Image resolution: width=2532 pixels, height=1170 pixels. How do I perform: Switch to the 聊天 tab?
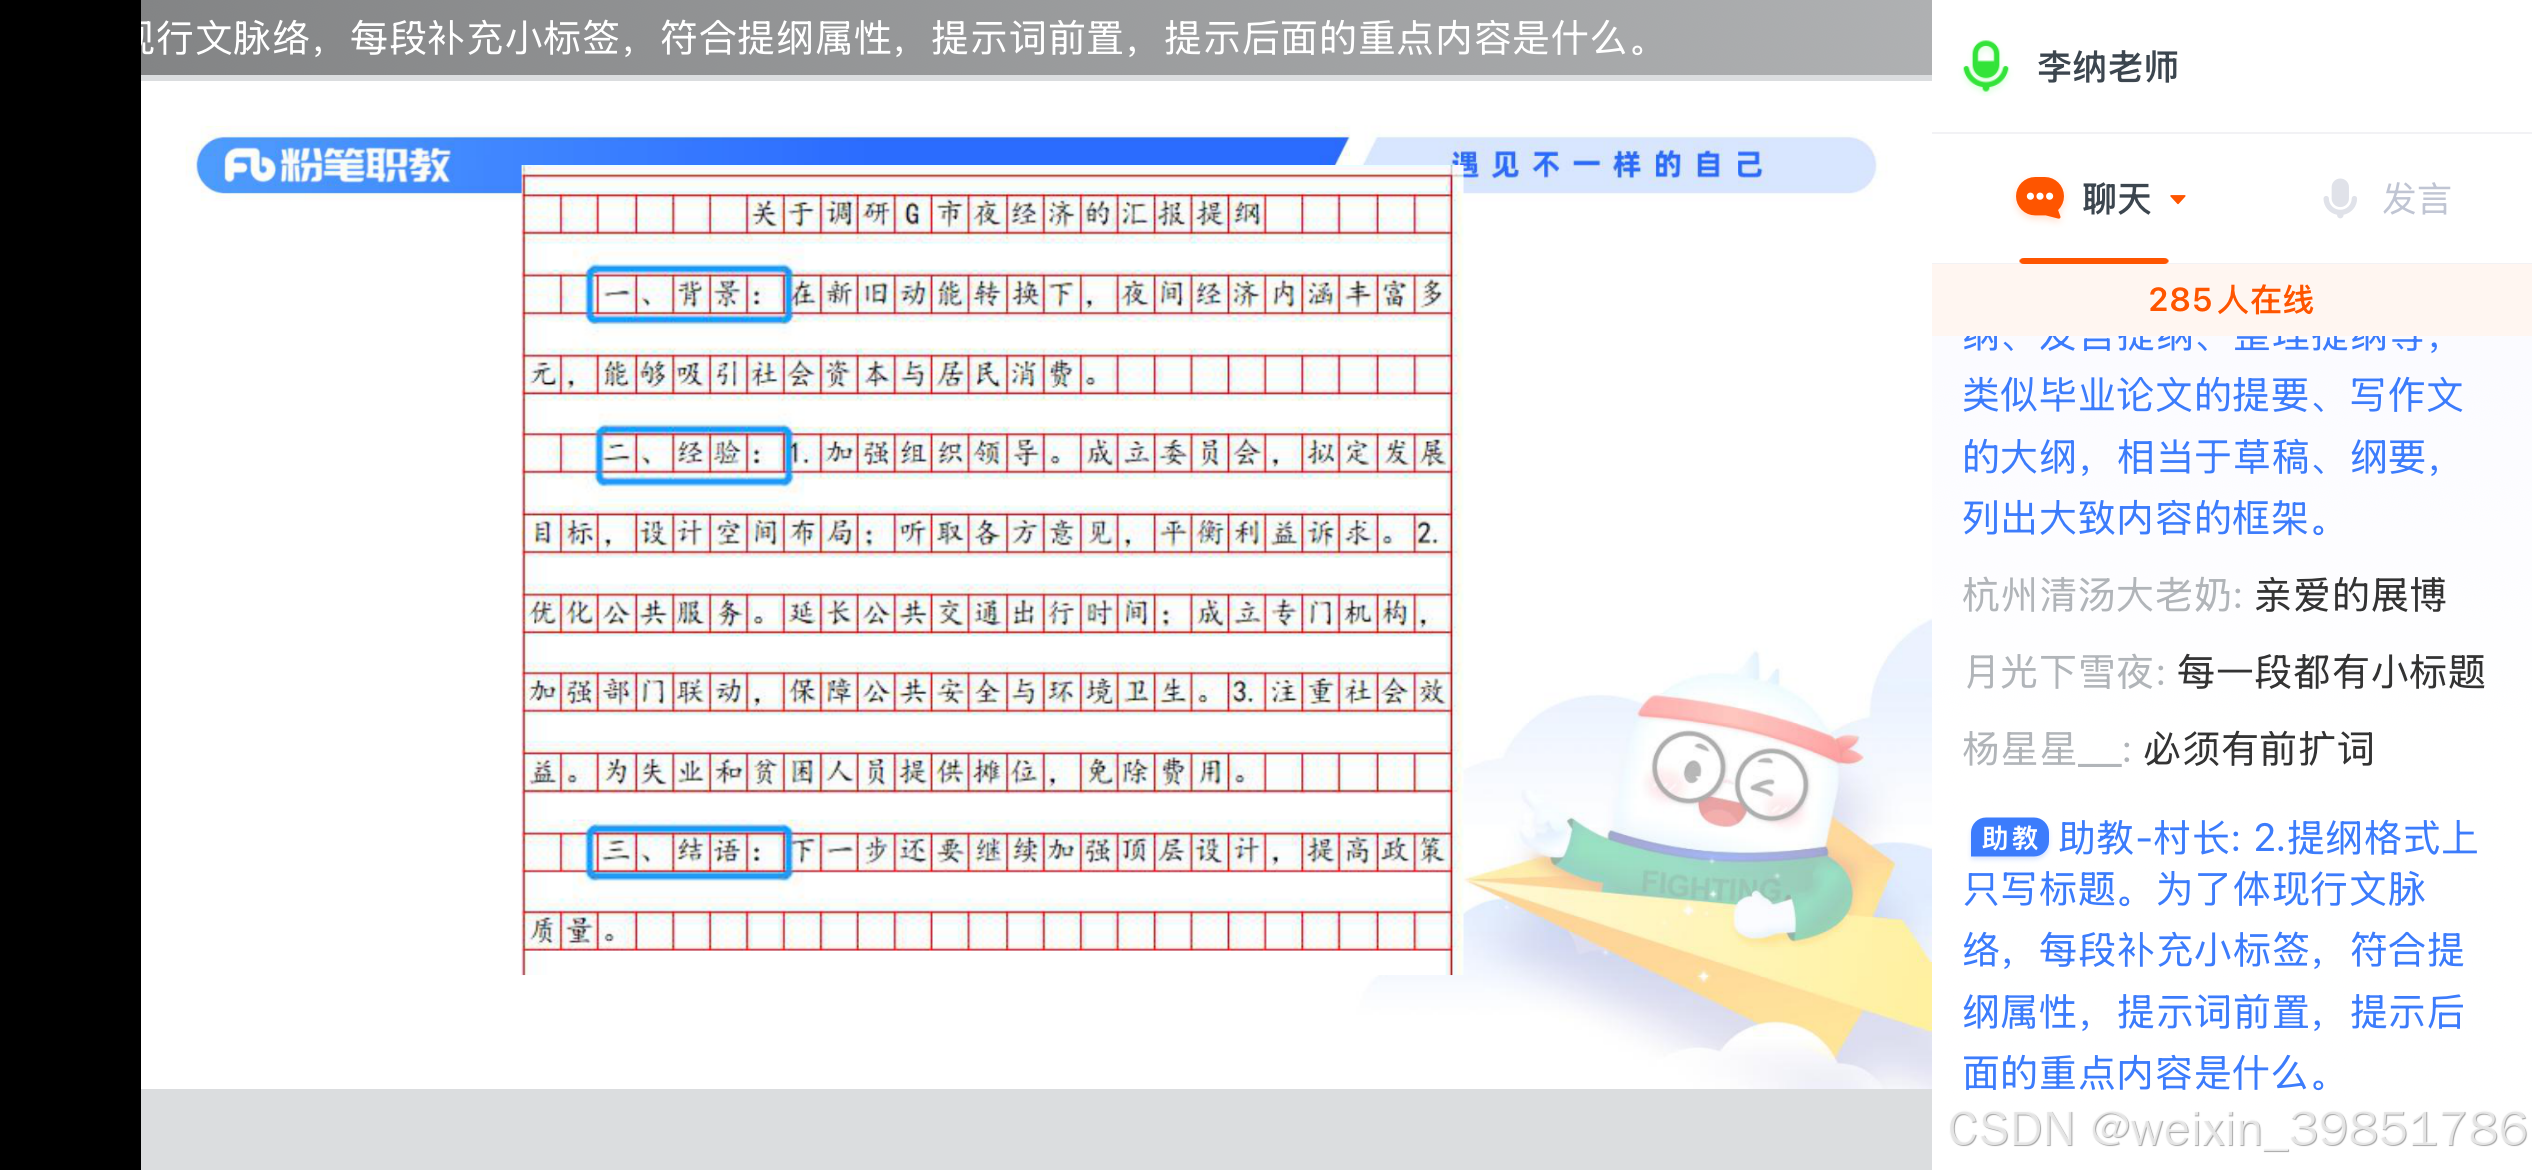coord(2116,199)
